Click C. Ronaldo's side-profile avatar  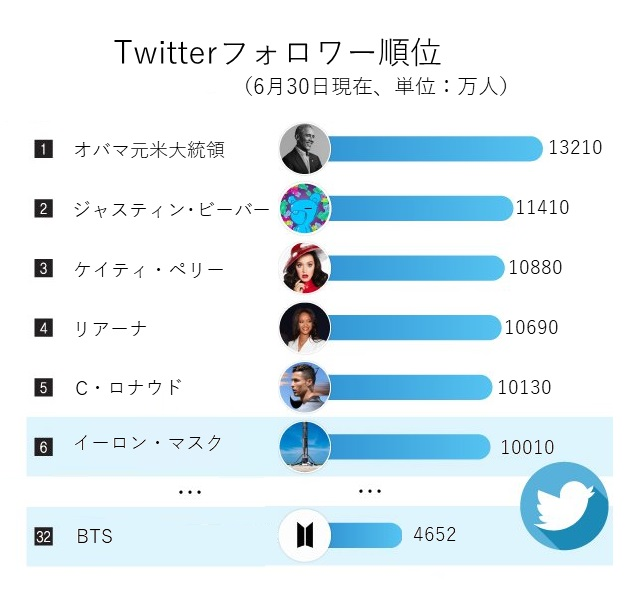[305, 387]
